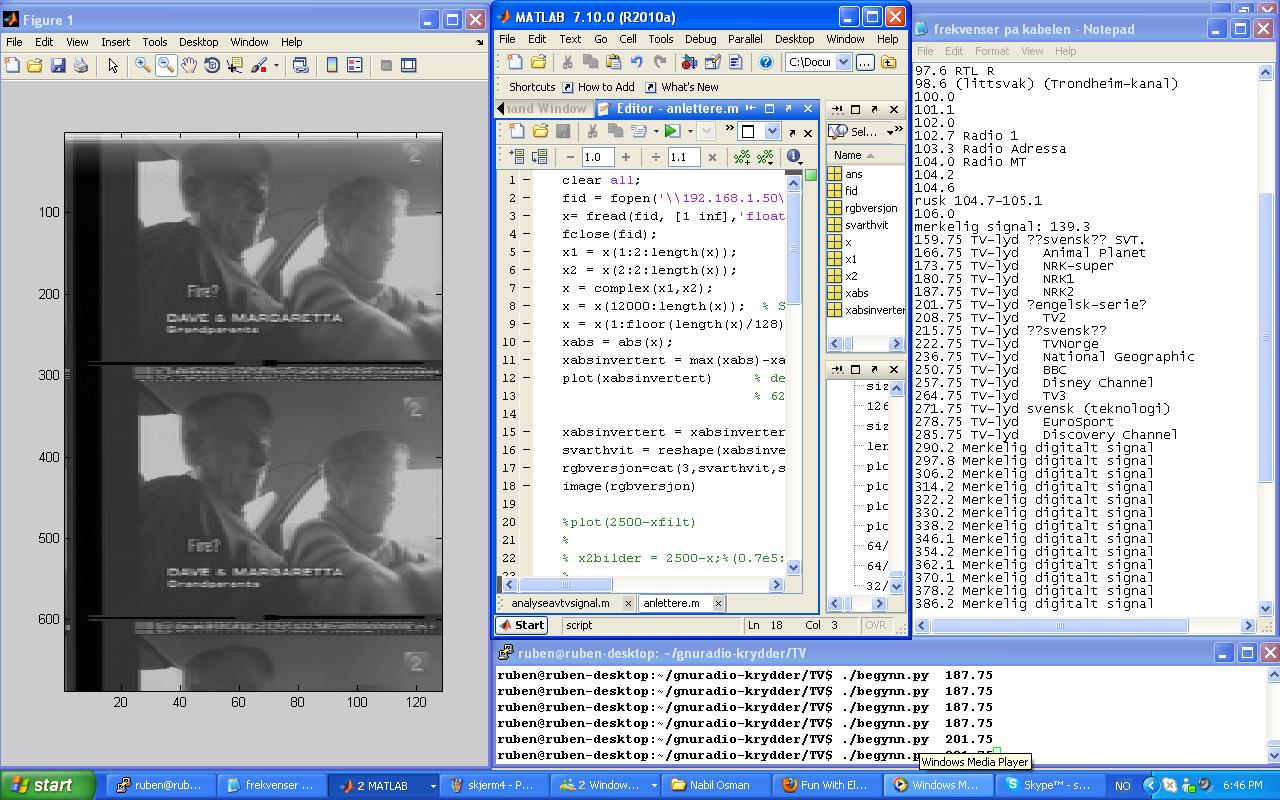Click editor vertical scrollbar down arrow

[794, 567]
